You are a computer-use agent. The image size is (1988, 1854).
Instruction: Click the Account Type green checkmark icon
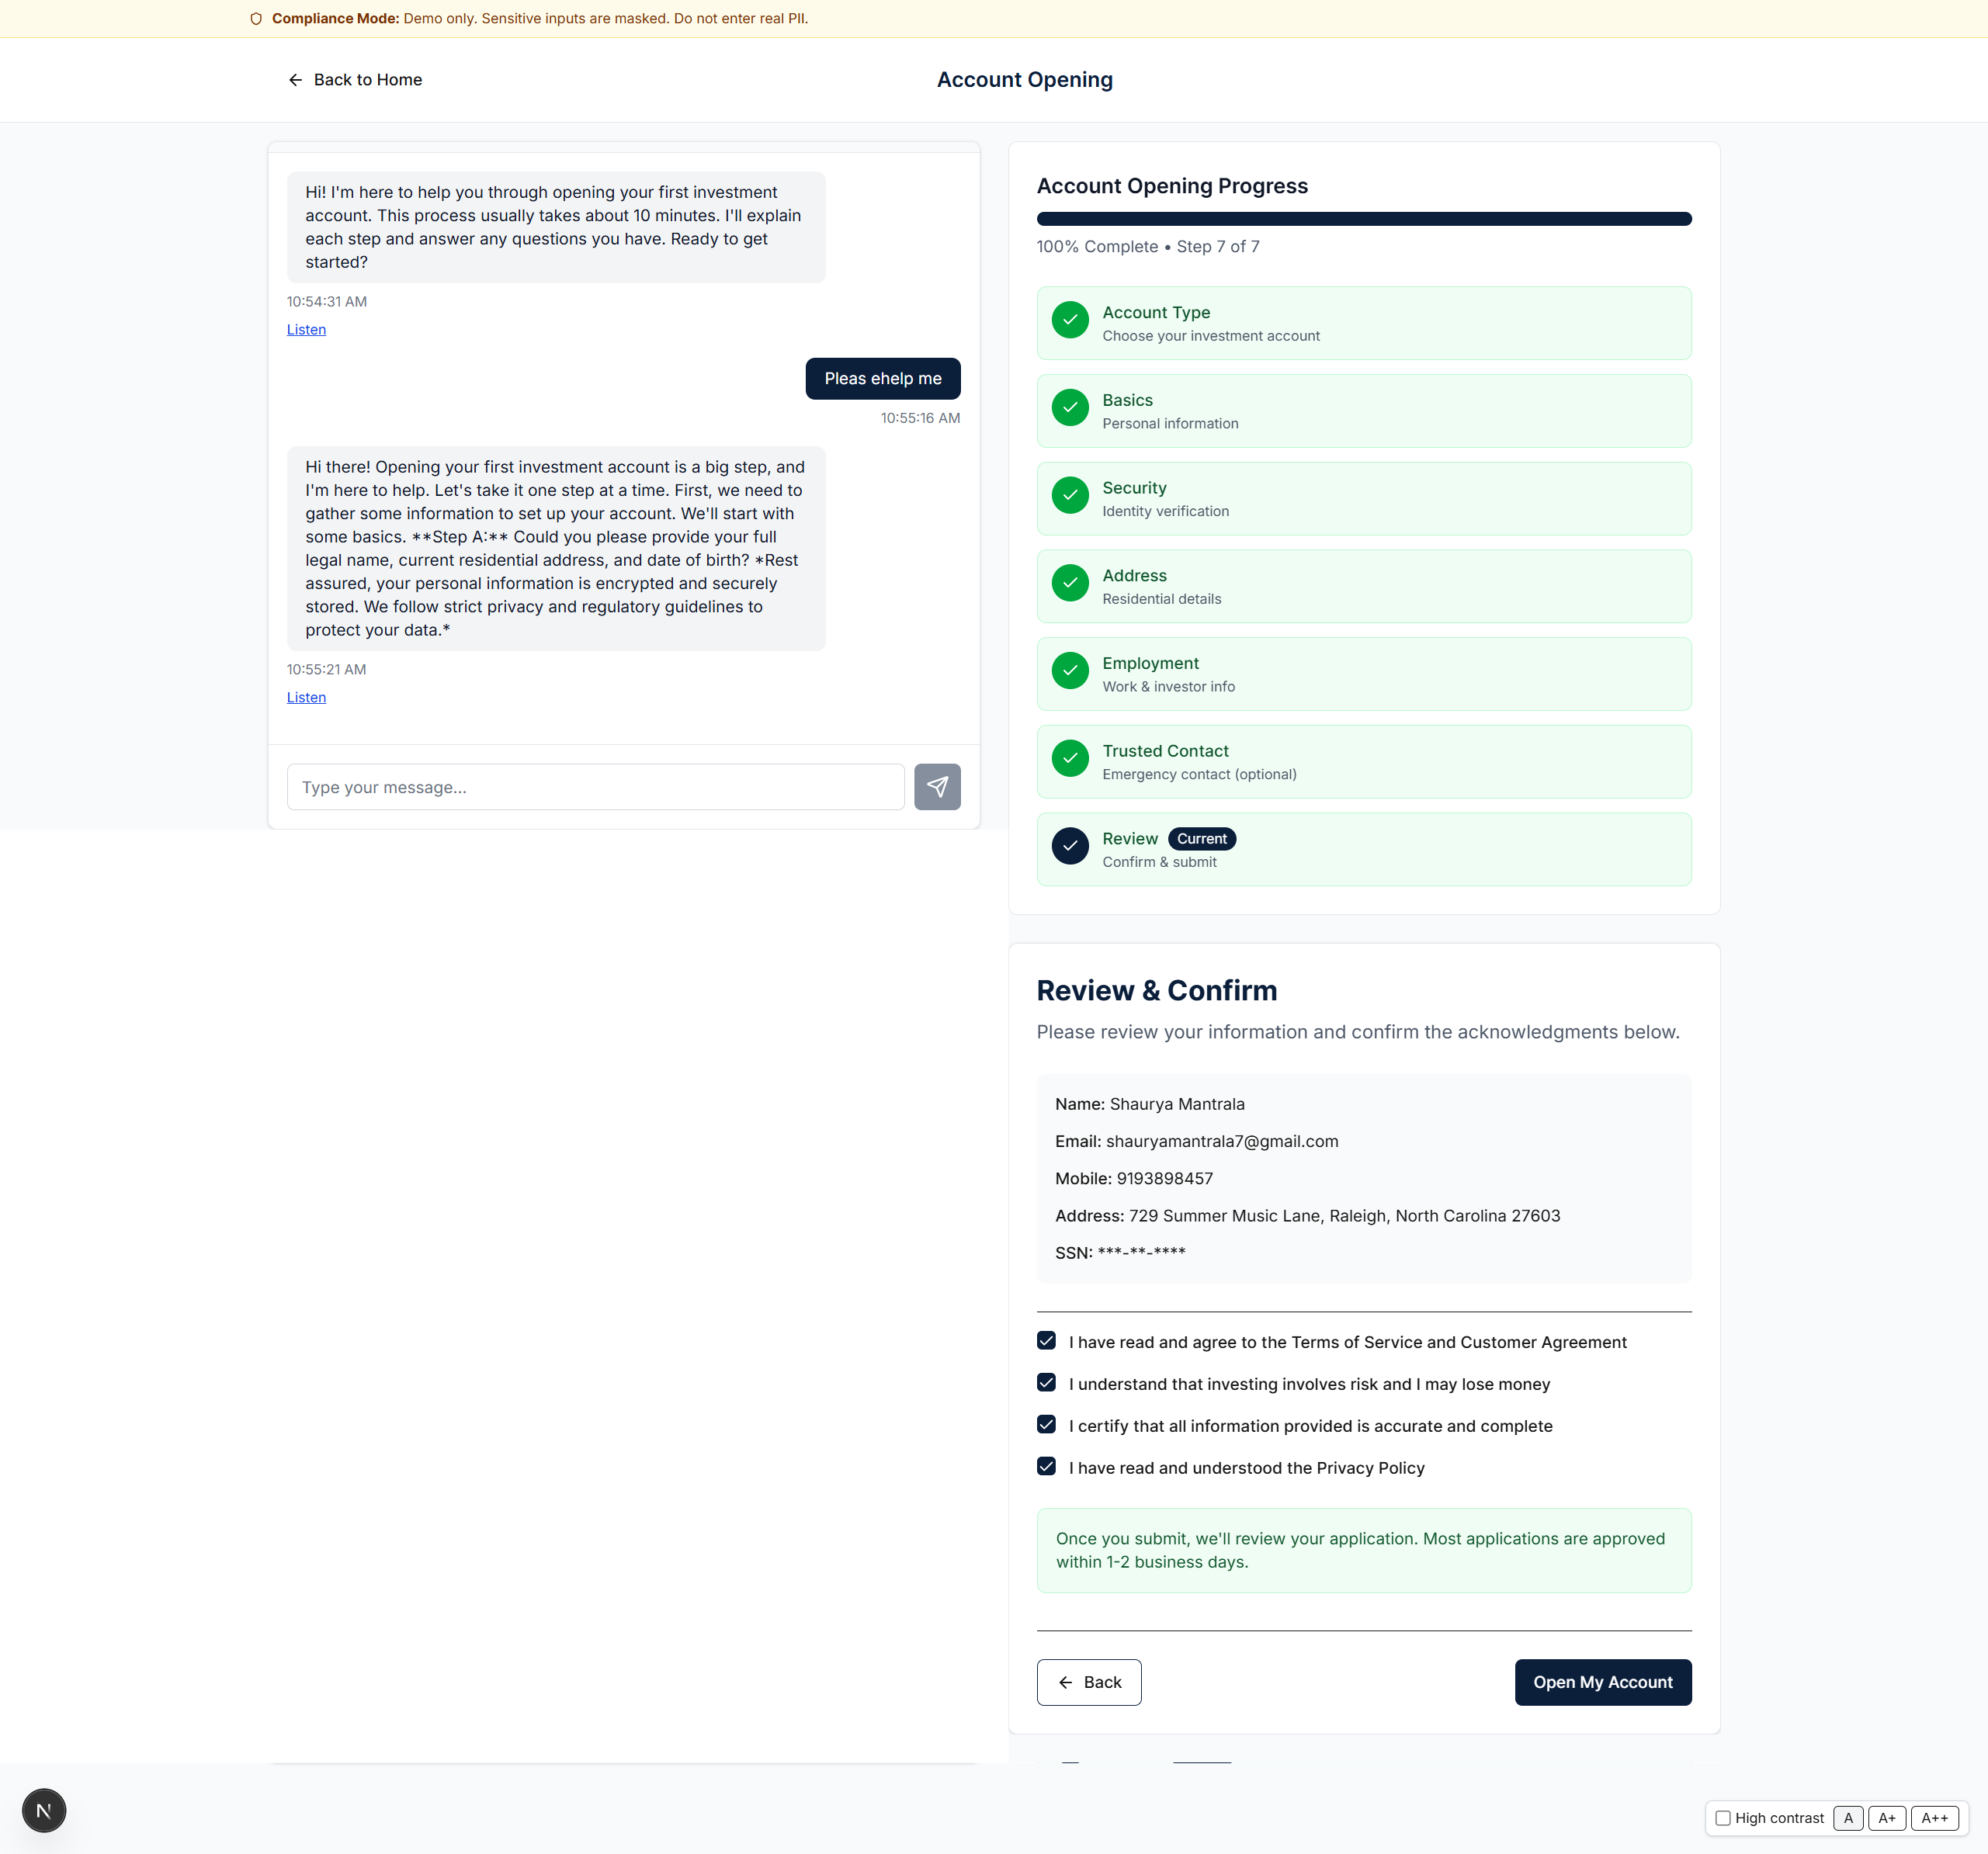(1070, 320)
